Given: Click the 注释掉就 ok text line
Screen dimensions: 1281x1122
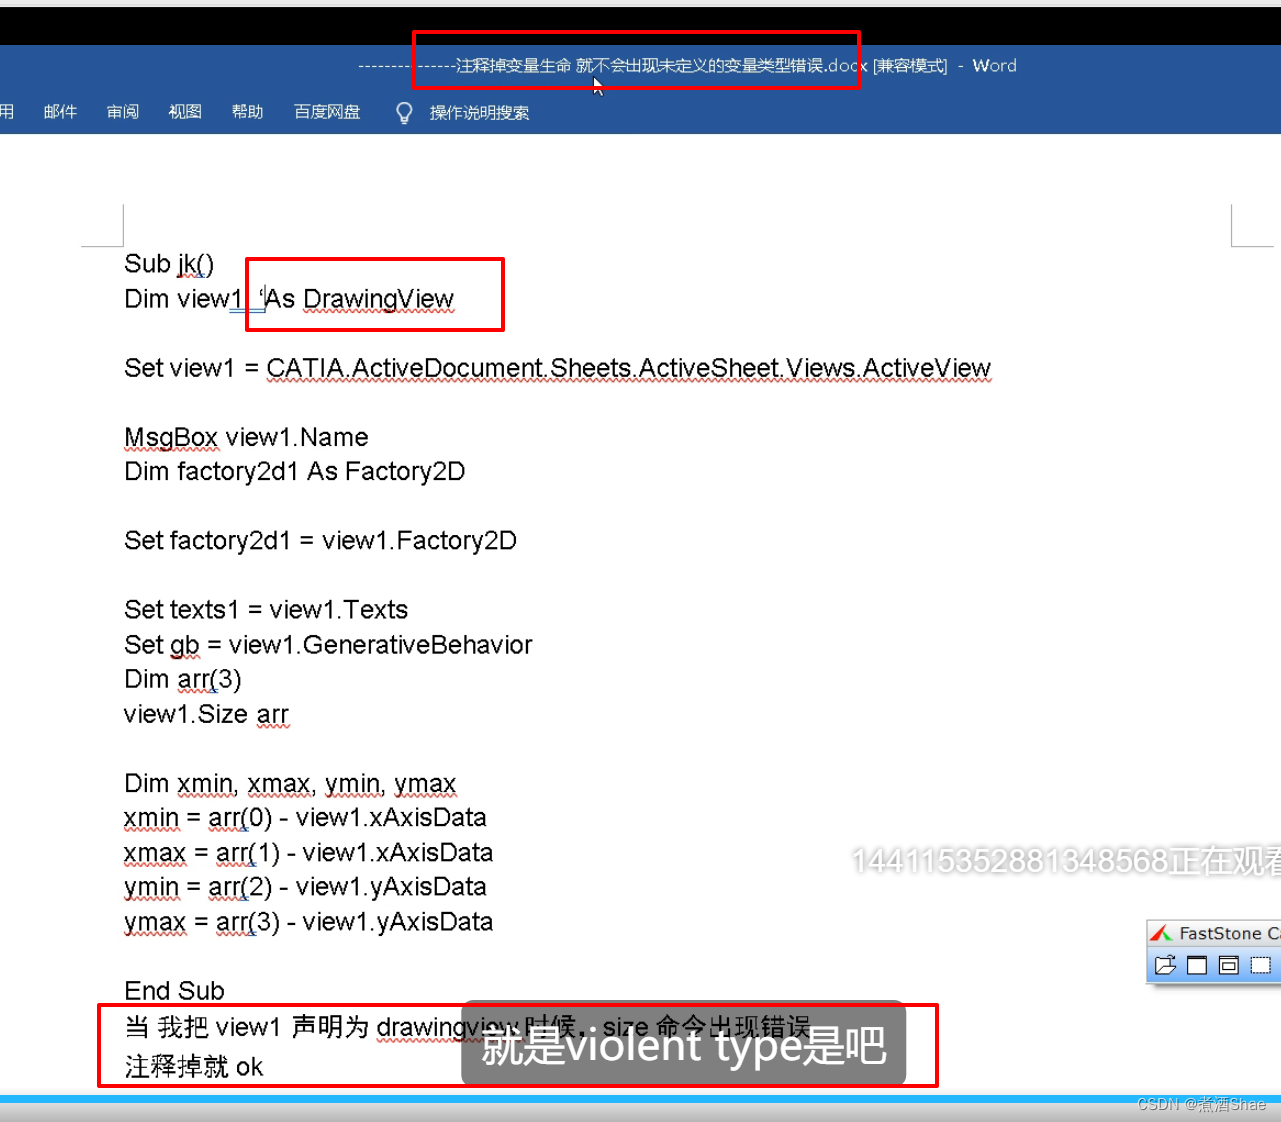Looking at the screenshot, I should (x=194, y=1067).
